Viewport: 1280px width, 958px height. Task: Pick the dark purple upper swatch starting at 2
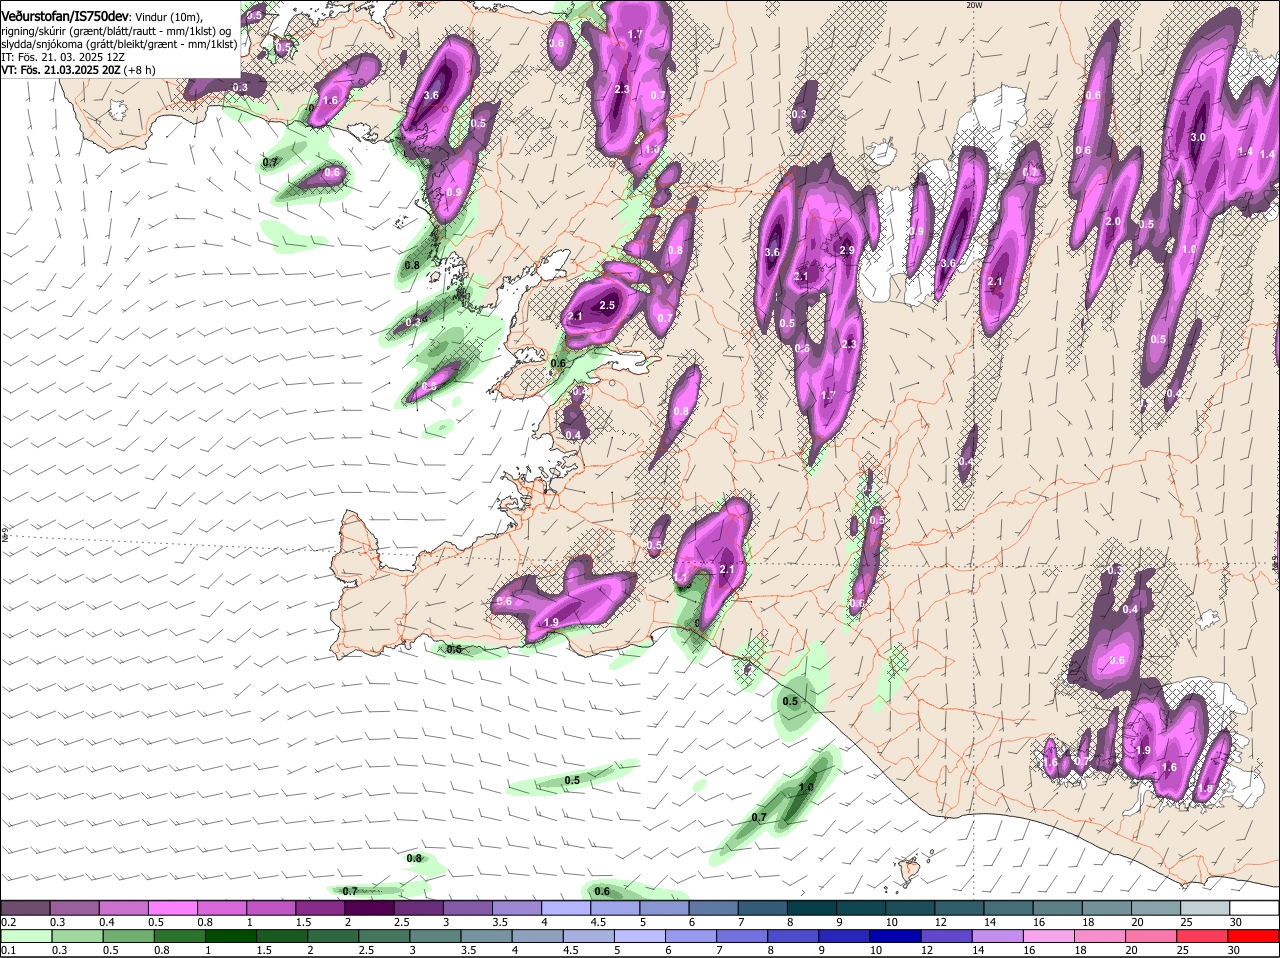(369, 907)
